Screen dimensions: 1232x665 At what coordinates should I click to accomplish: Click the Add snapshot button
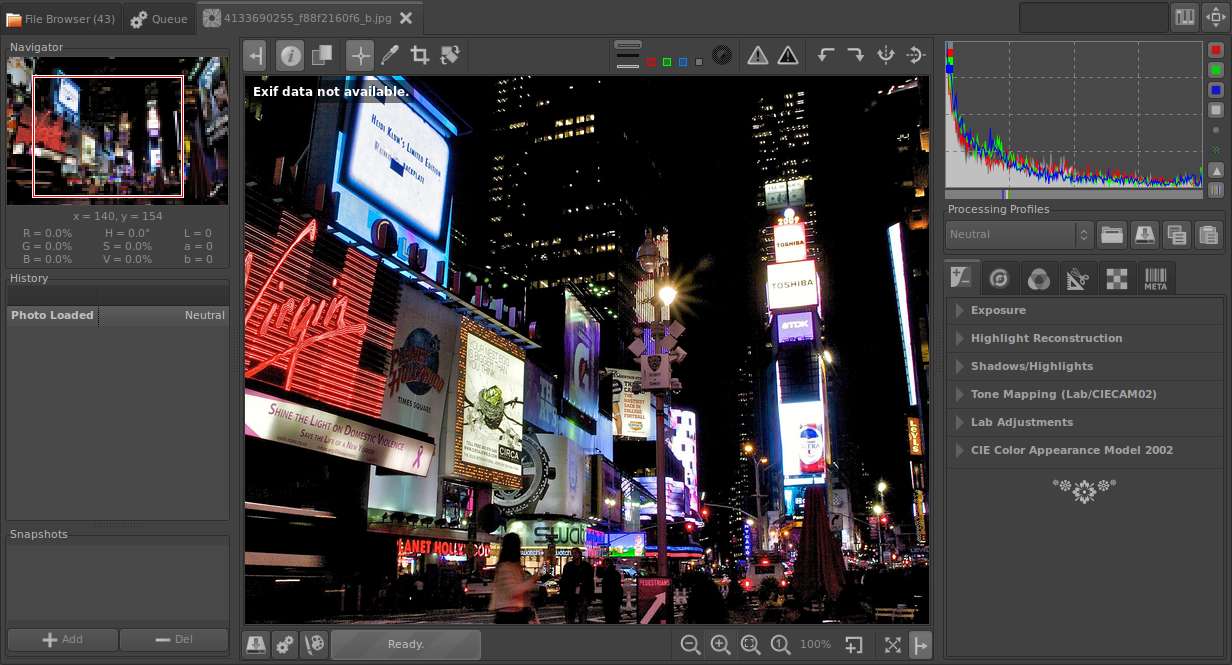coord(62,640)
